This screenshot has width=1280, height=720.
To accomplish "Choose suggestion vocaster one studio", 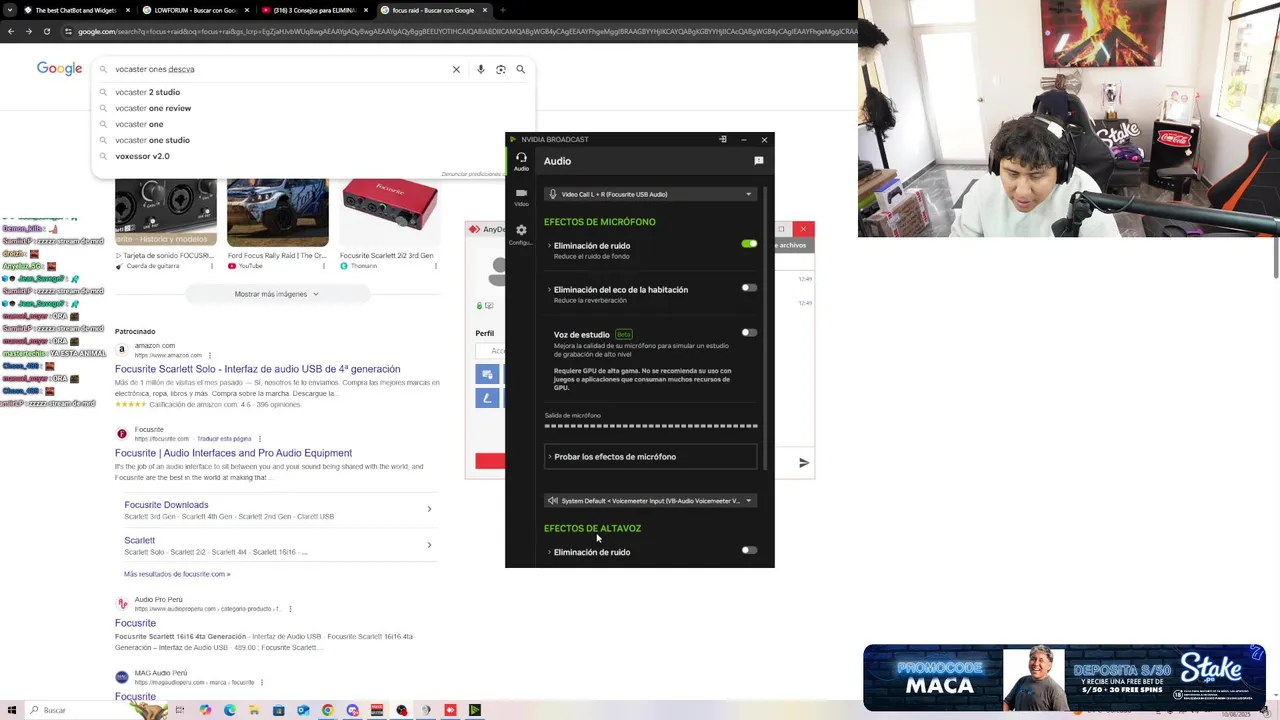I will tap(152, 140).
